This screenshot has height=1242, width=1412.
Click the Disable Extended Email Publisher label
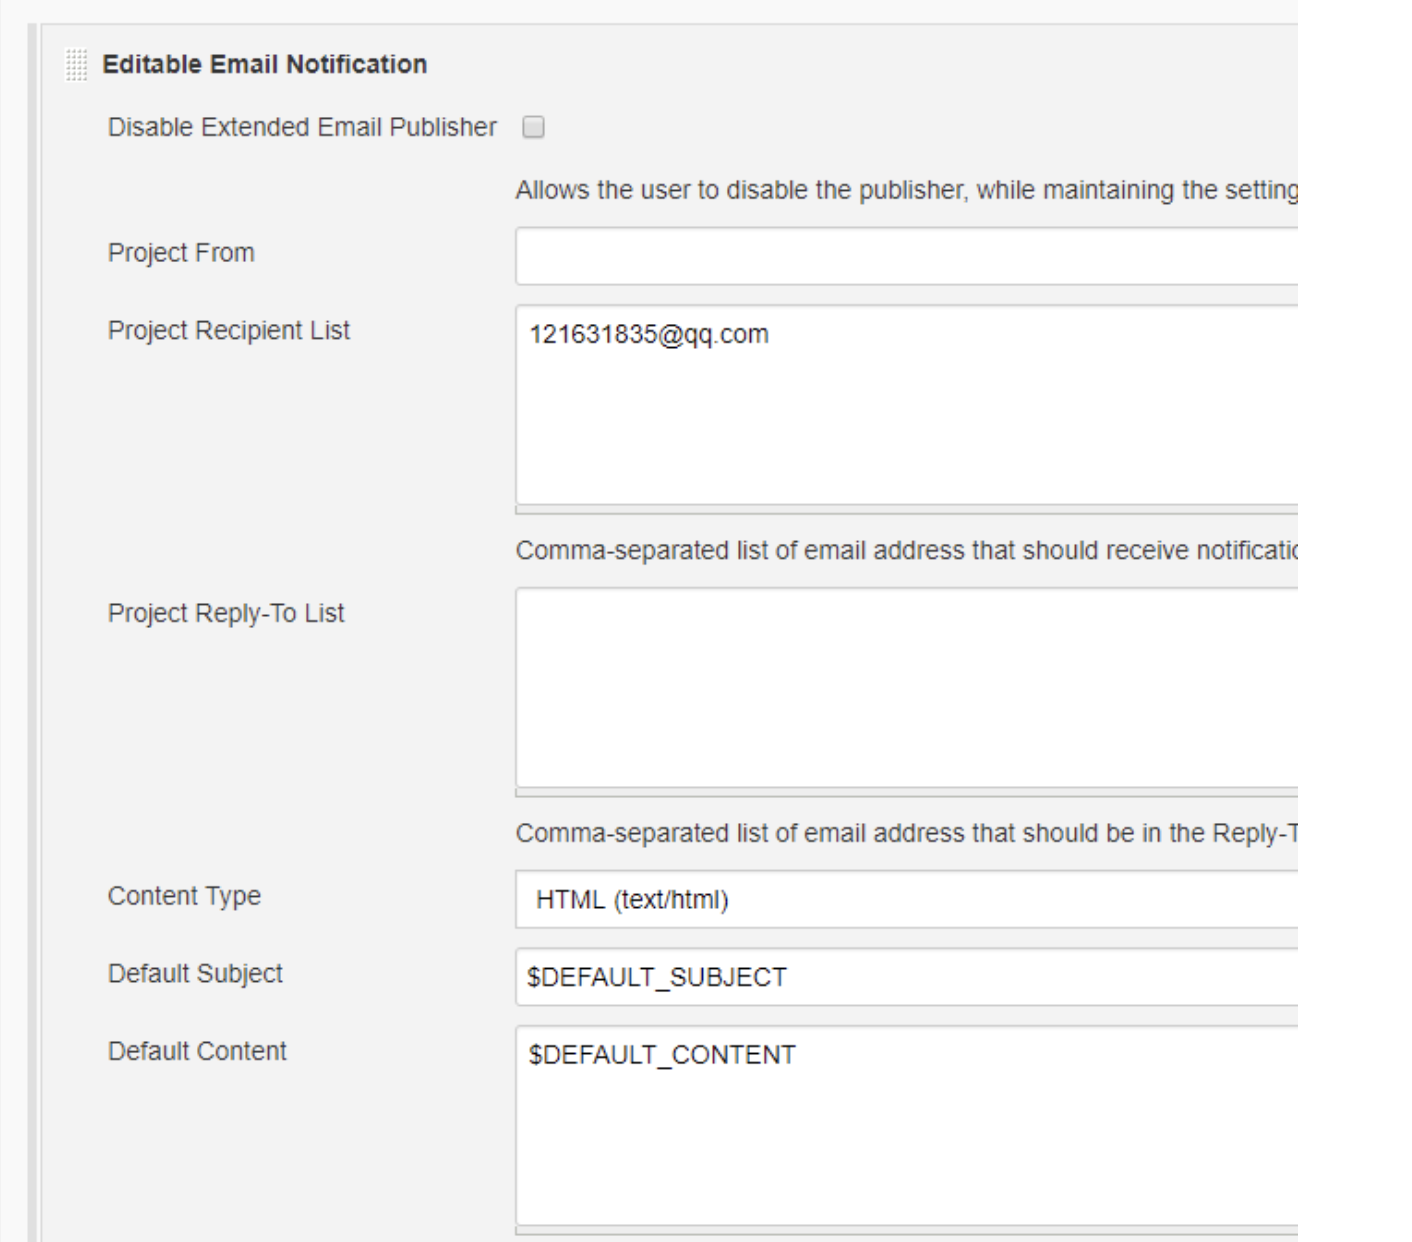coord(302,127)
